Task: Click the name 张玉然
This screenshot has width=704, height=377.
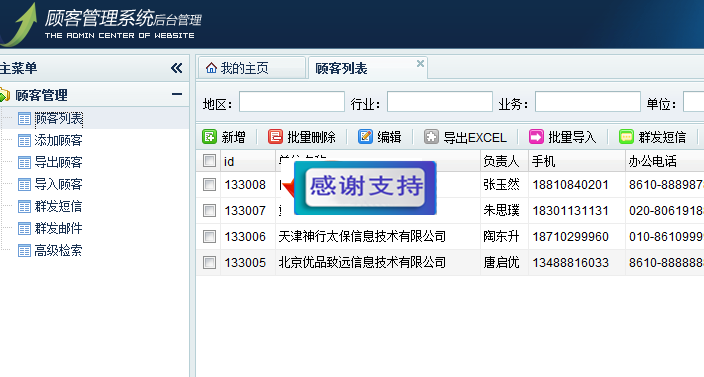Action: [501, 184]
